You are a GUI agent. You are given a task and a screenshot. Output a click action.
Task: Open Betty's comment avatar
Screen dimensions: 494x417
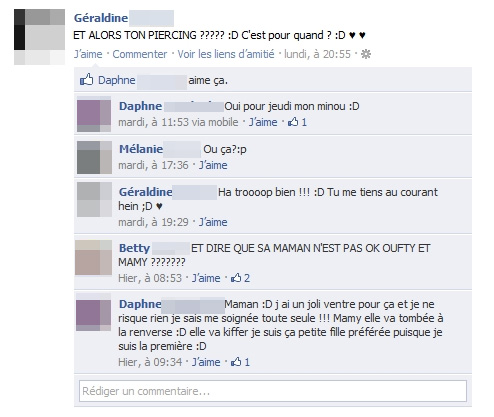tap(93, 257)
